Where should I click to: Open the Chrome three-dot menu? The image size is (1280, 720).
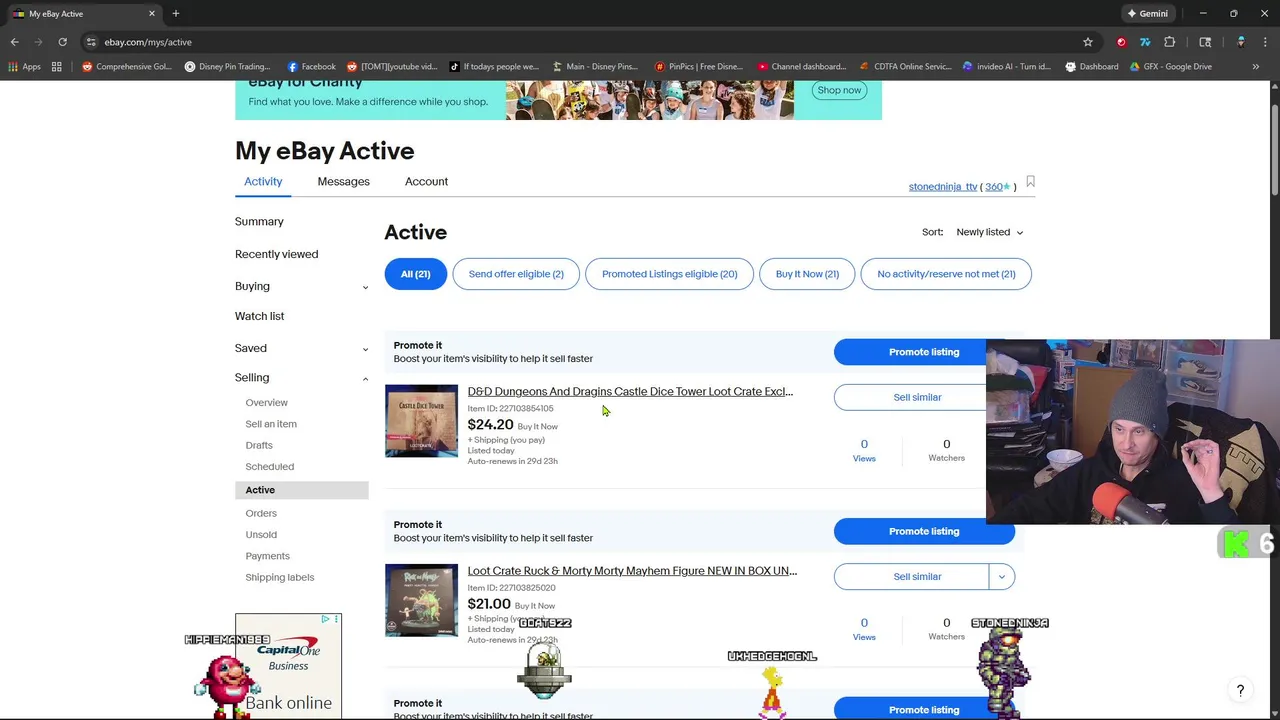coord(1266,42)
